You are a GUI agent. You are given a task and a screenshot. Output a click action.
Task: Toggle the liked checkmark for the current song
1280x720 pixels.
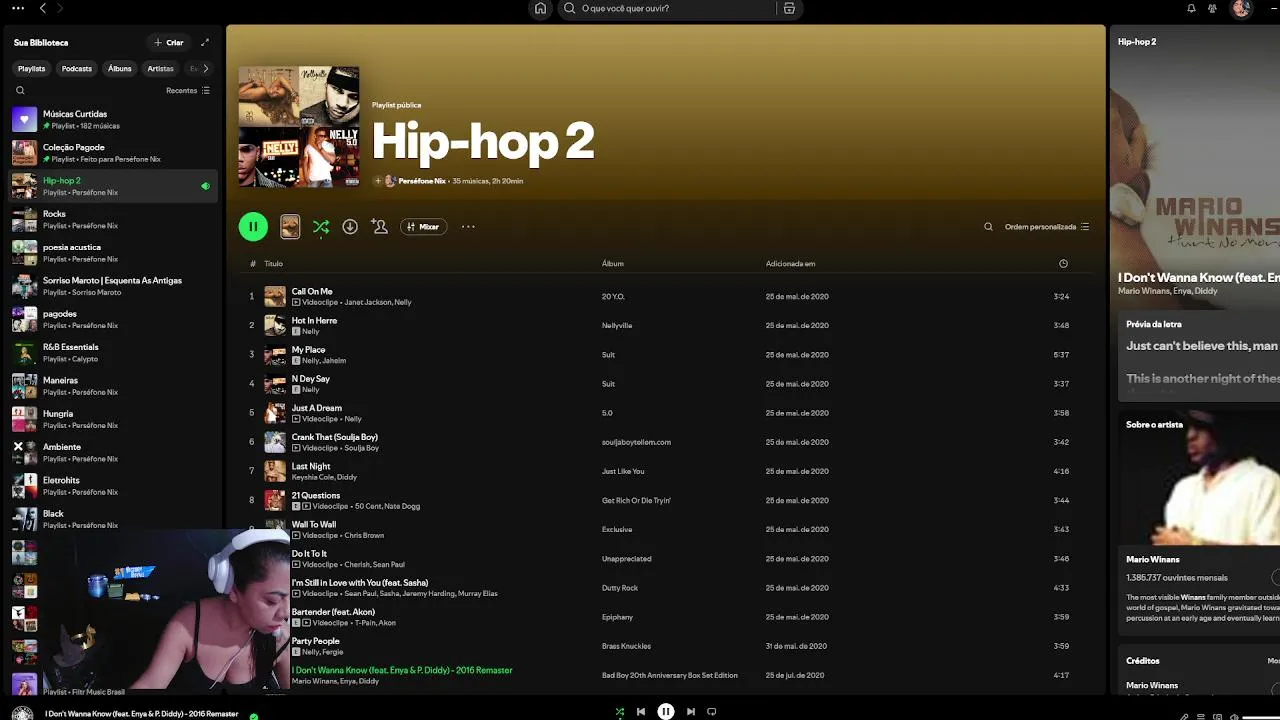(x=253, y=716)
